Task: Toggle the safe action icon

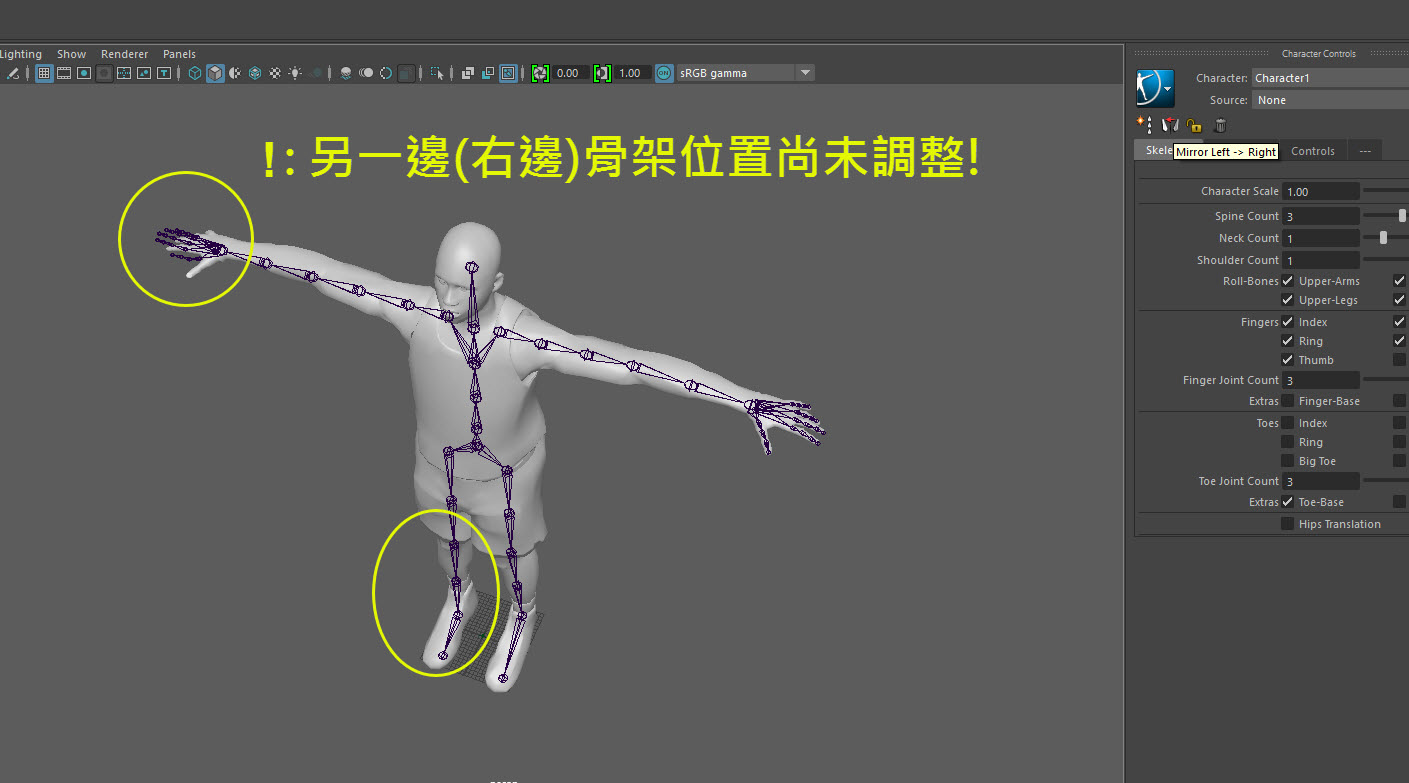Action: tap(144, 73)
